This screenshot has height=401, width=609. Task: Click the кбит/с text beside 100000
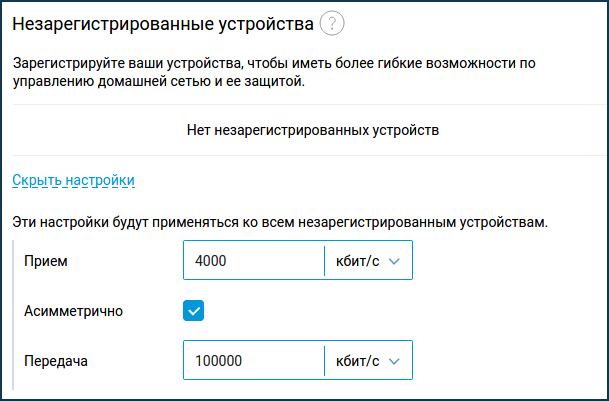click(357, 361)
